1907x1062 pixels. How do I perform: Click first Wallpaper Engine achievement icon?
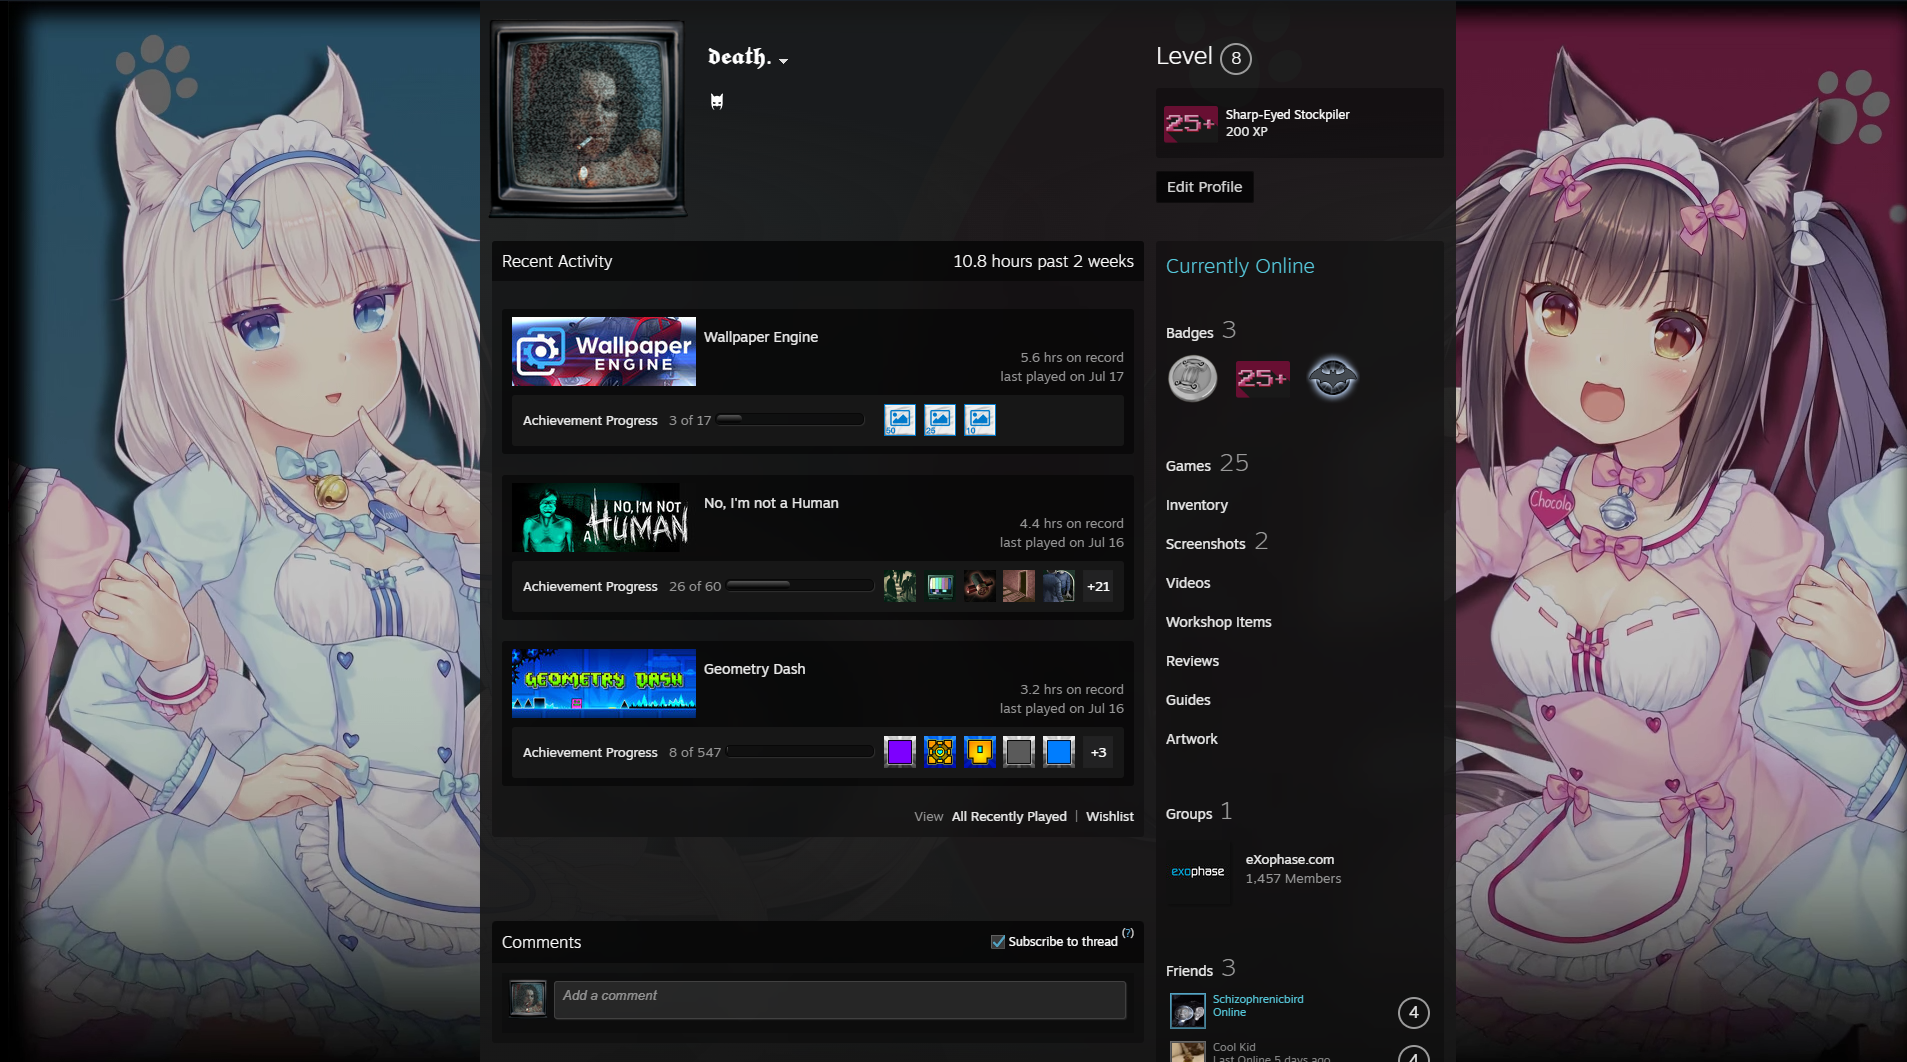pyautogui.click(x=900, y=420)
